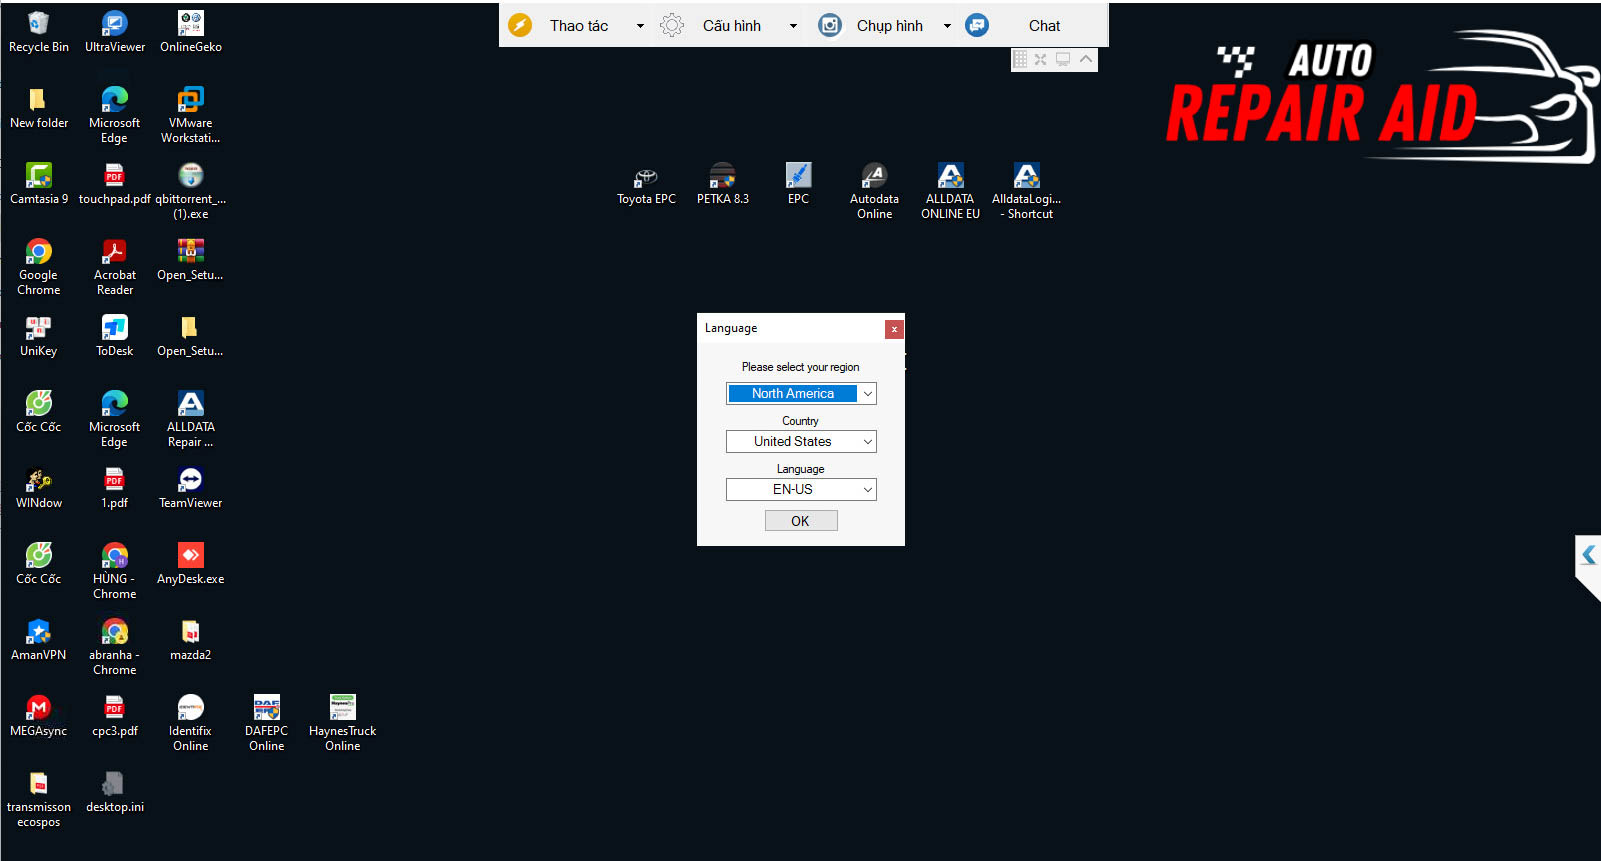Click the UniKey desktop icon
This screenshot has height=861, width=1601.
click(39, 336)
